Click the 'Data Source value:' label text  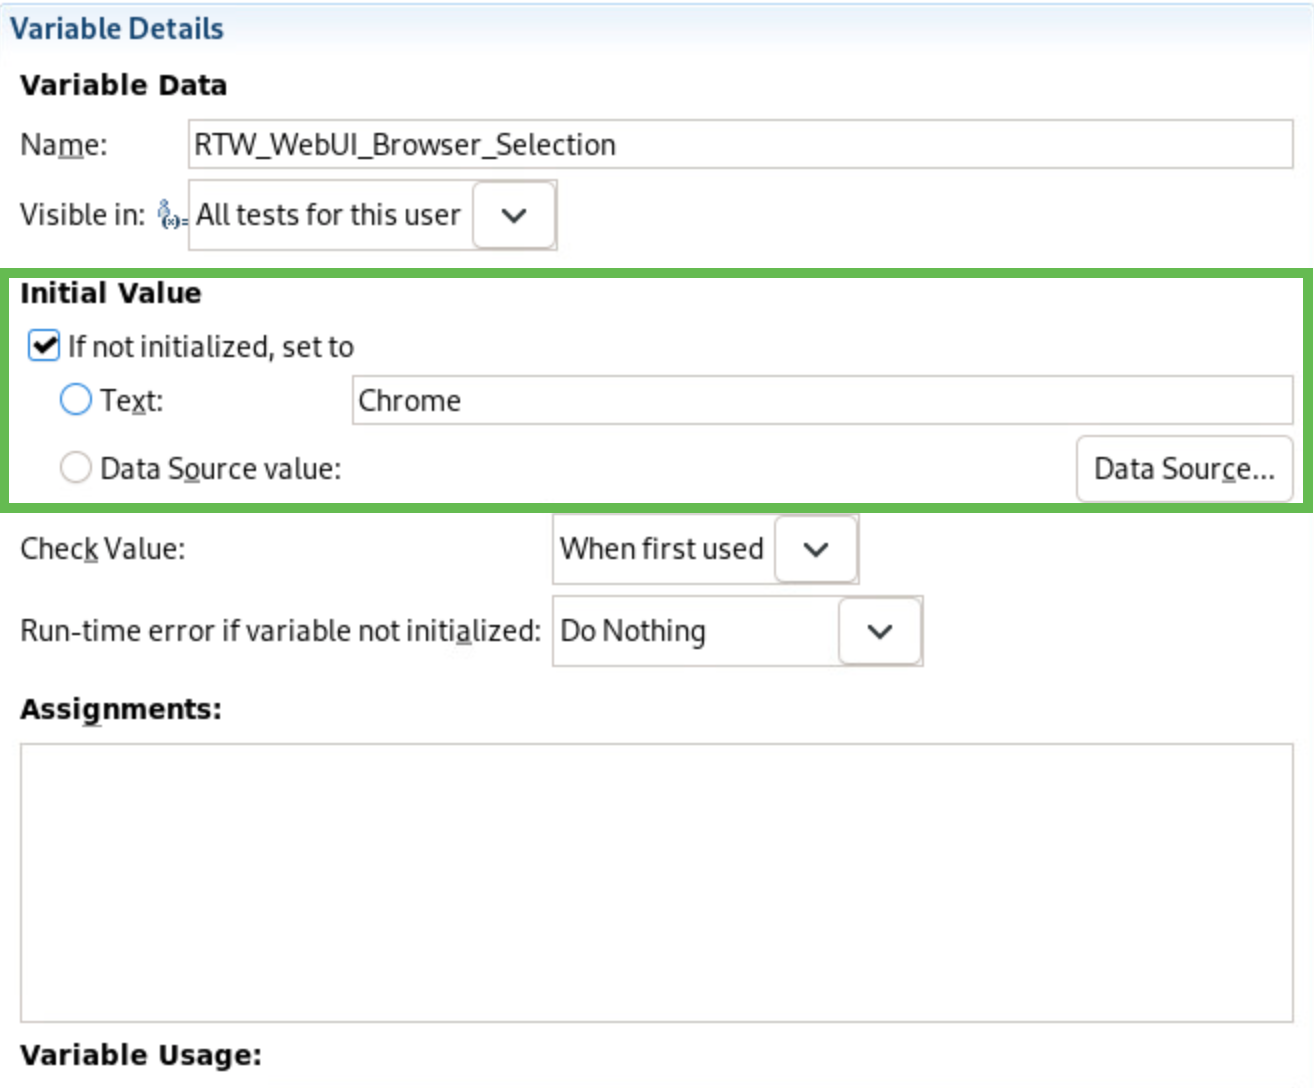point(220,468)
